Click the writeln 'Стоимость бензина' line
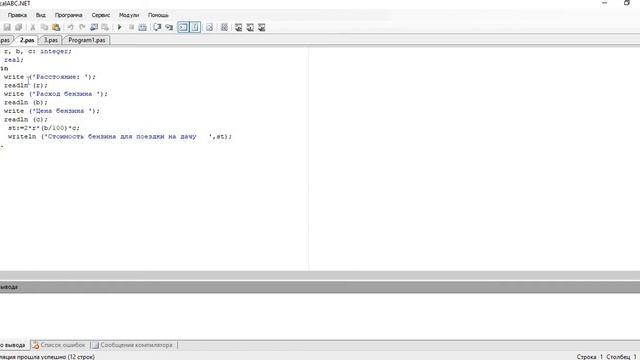The height and width of the screenshot is (360, 640). click(x=120, y=137)
